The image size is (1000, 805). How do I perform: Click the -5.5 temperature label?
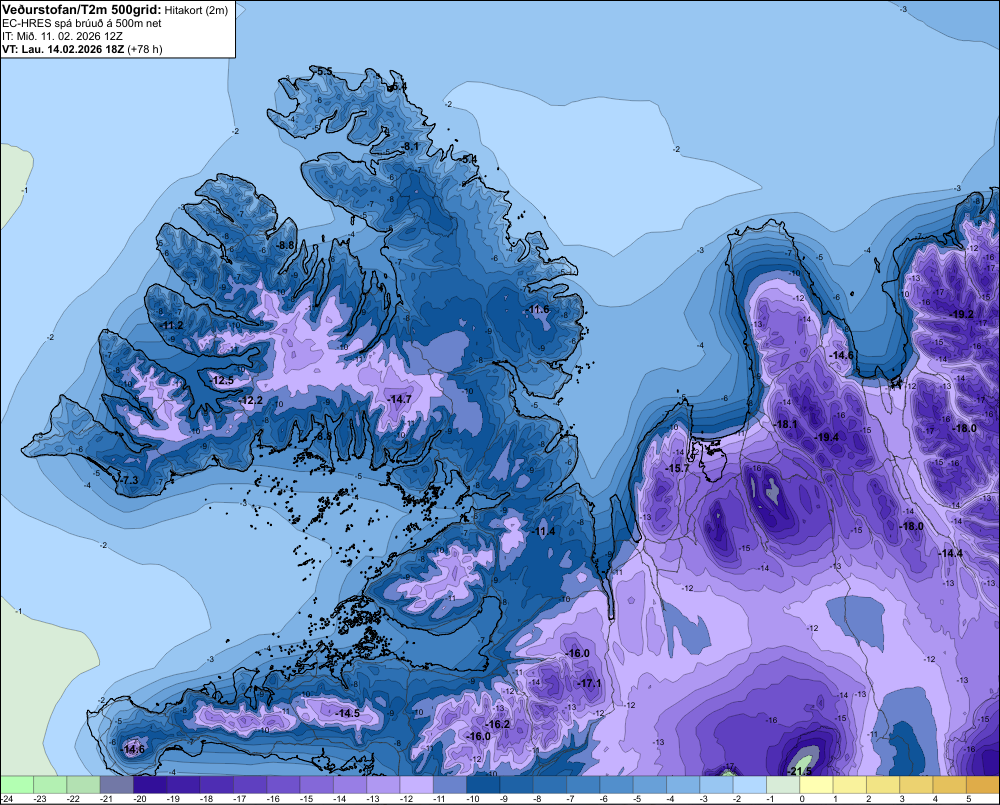coord(323,71)
